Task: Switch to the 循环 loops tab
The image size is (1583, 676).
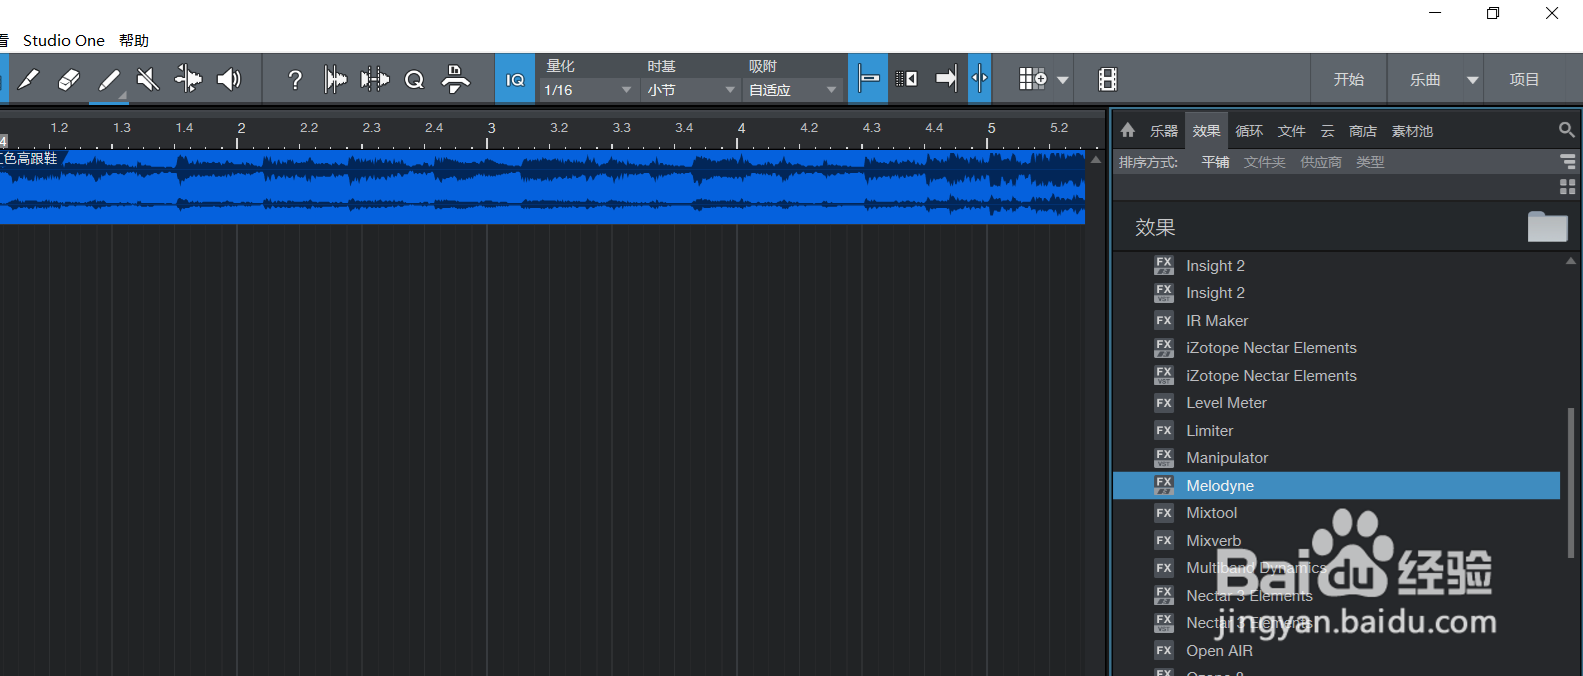Action: point(1249,131)
